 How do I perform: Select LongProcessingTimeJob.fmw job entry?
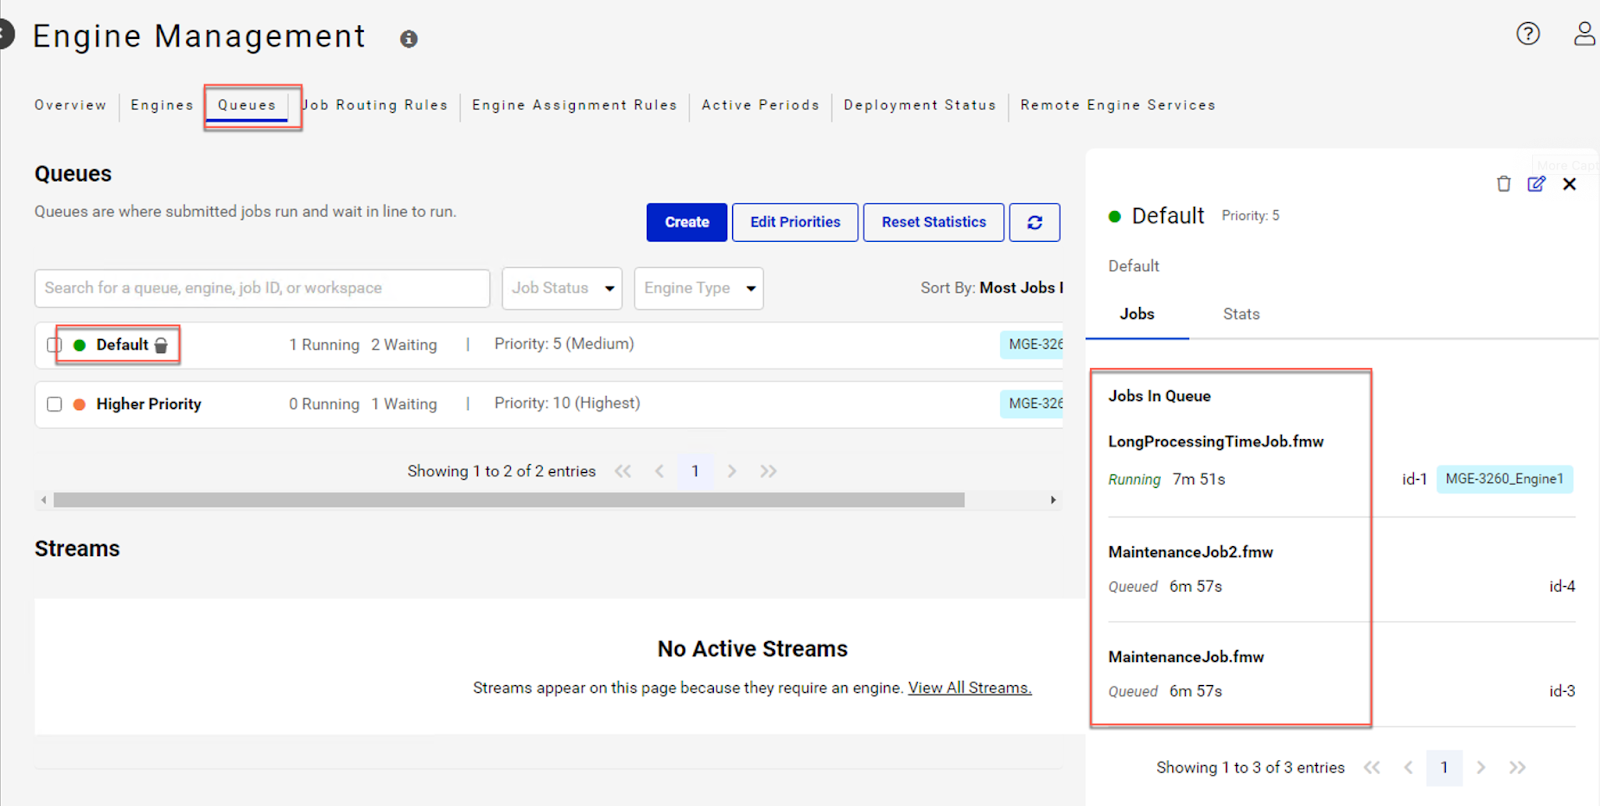(1216, 442)
